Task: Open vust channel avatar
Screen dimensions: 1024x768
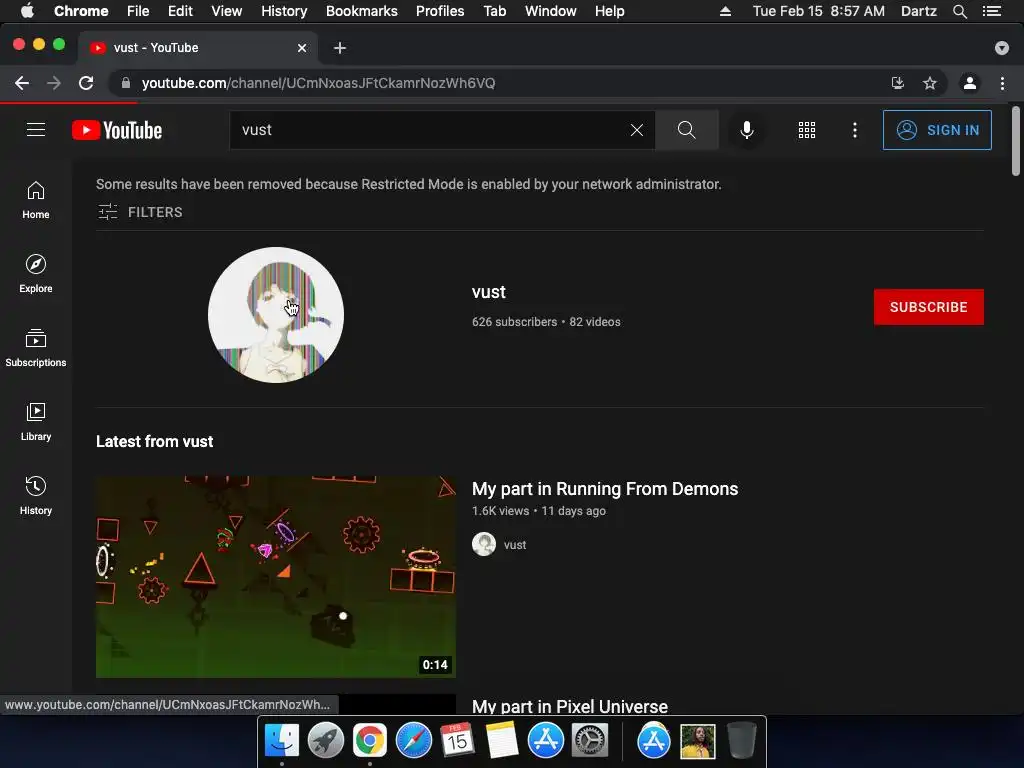Action: pos(276,315)
